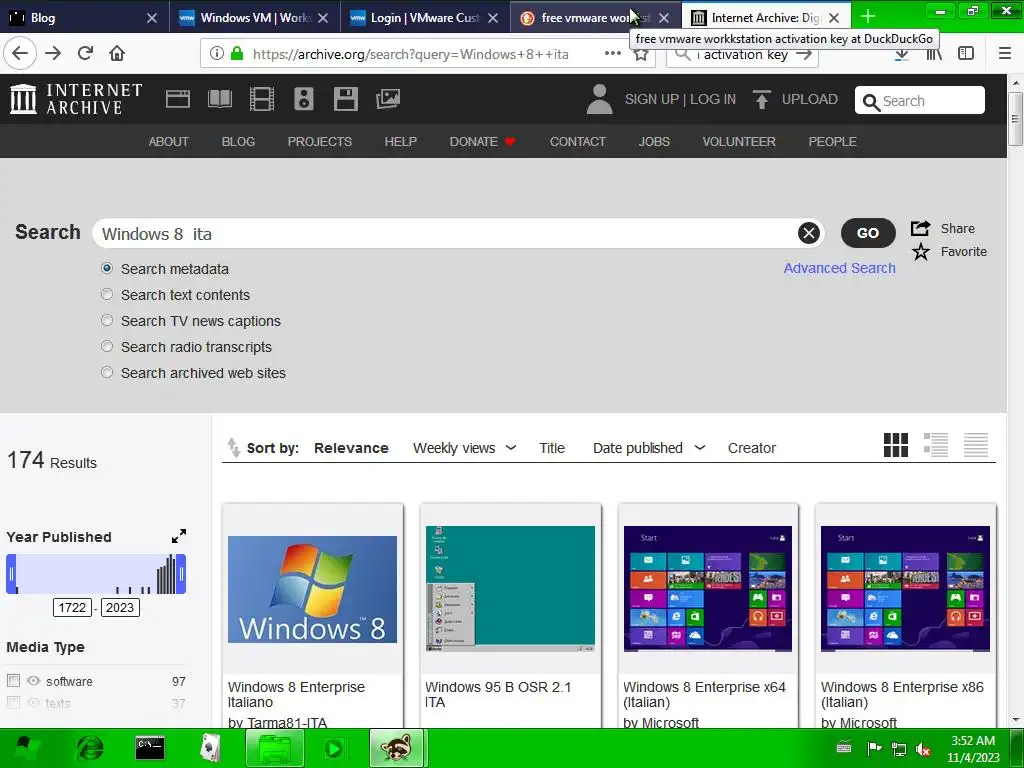Switch to compact list view
1024x768 pixels.
point(976,445)
